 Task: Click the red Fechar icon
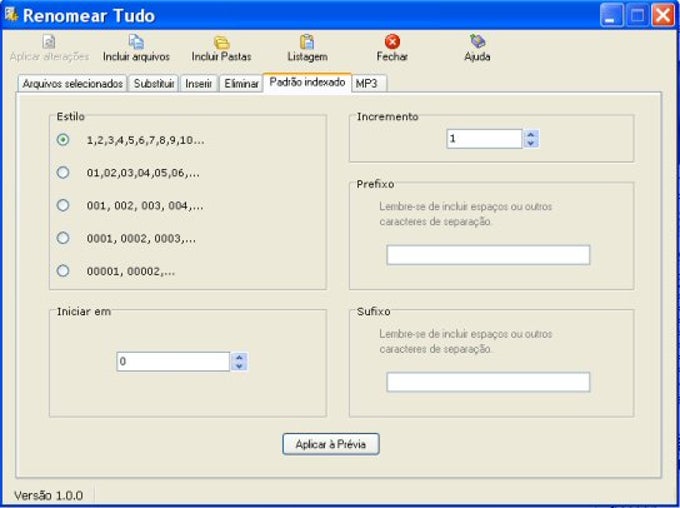[392, 42]
